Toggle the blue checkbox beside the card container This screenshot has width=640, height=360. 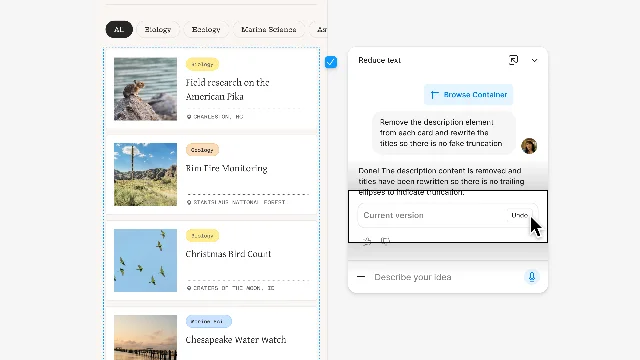point(331,62)
